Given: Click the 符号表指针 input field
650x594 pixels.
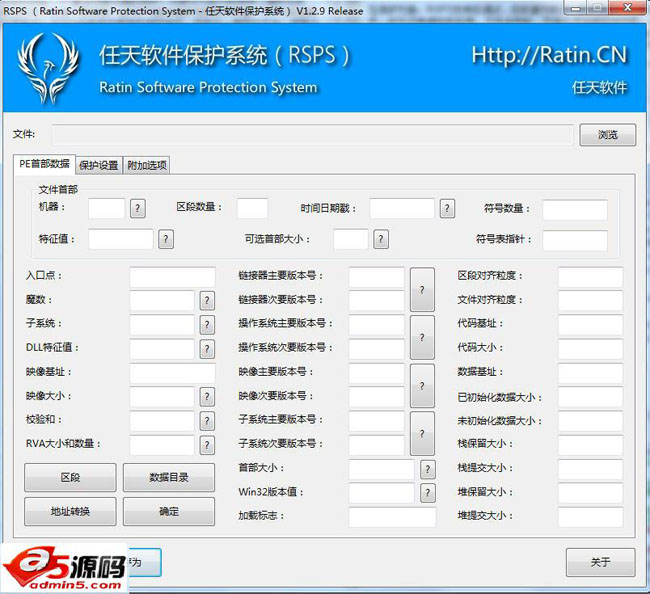Looking at the screenshot, I should (x=575, y=241).
